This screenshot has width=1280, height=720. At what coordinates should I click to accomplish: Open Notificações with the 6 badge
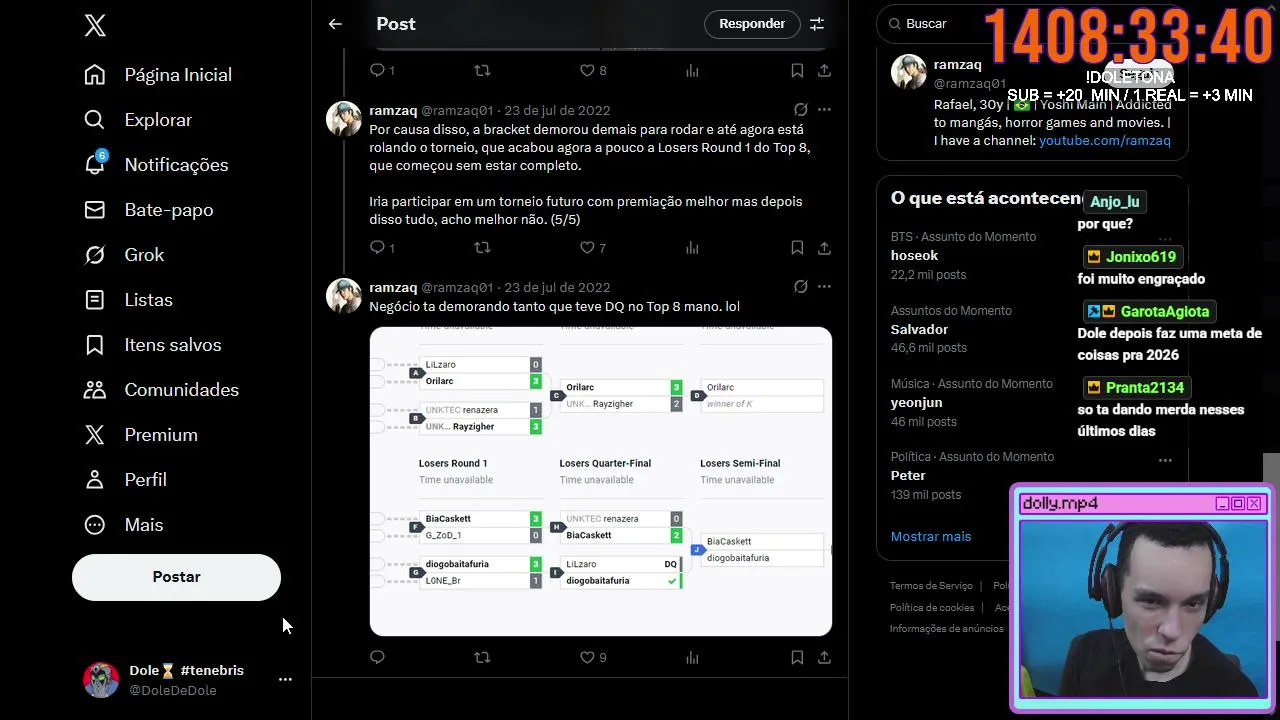click(x=156, y=165)
